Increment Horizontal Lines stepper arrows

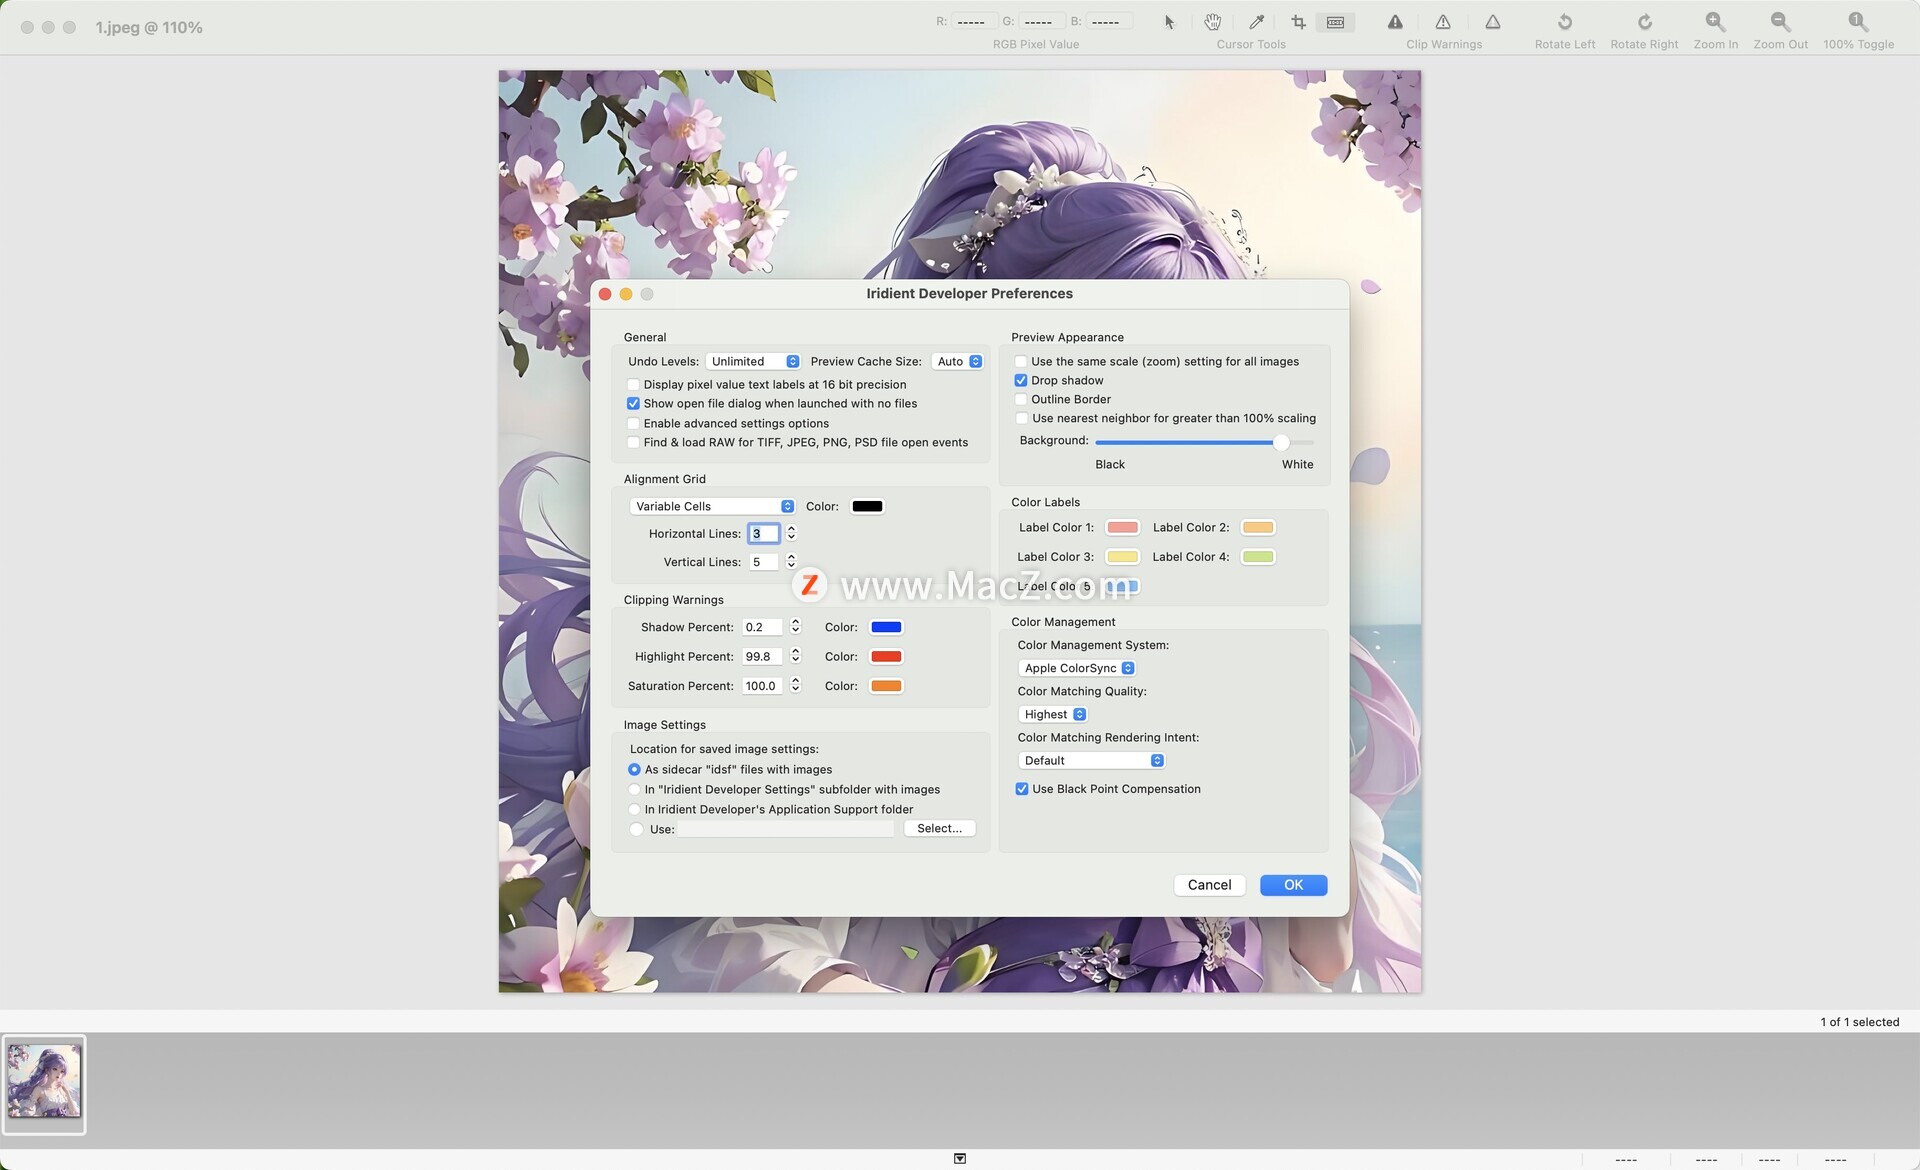pyautogui.click(x=791, y=529)
